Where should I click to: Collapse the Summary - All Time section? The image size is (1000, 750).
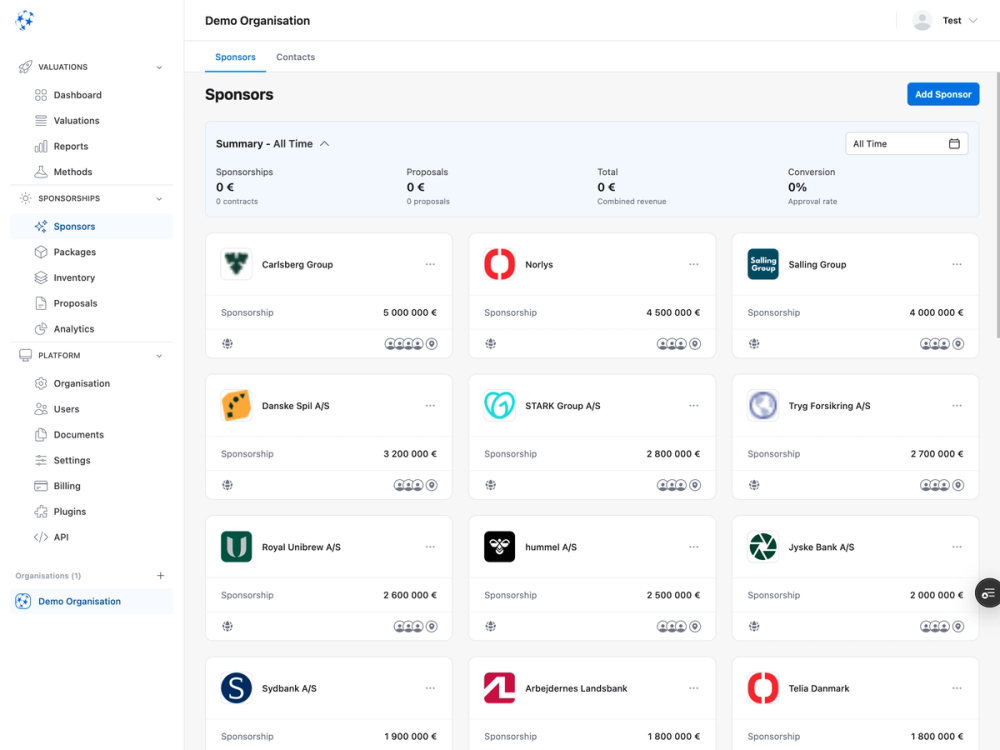click(320, 143)
